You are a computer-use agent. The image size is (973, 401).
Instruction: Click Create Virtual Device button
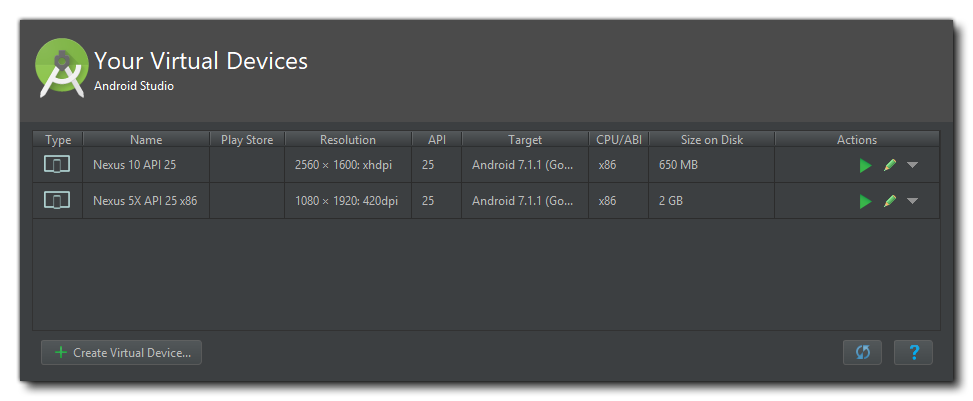click(121, 353)
